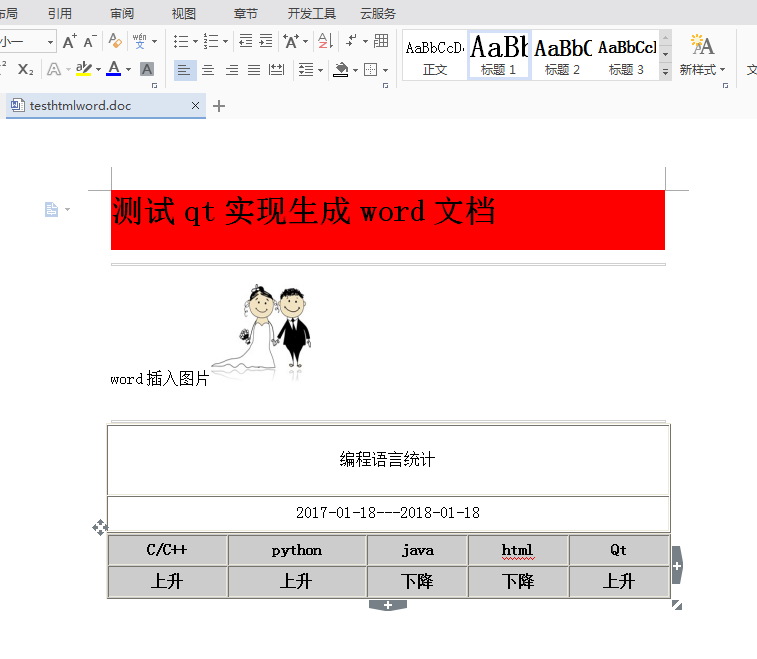The height and width of the screenshot is (659, 757).
Task: Expand the numbered list dropdown arrow
Action: [x=225, y=42]
